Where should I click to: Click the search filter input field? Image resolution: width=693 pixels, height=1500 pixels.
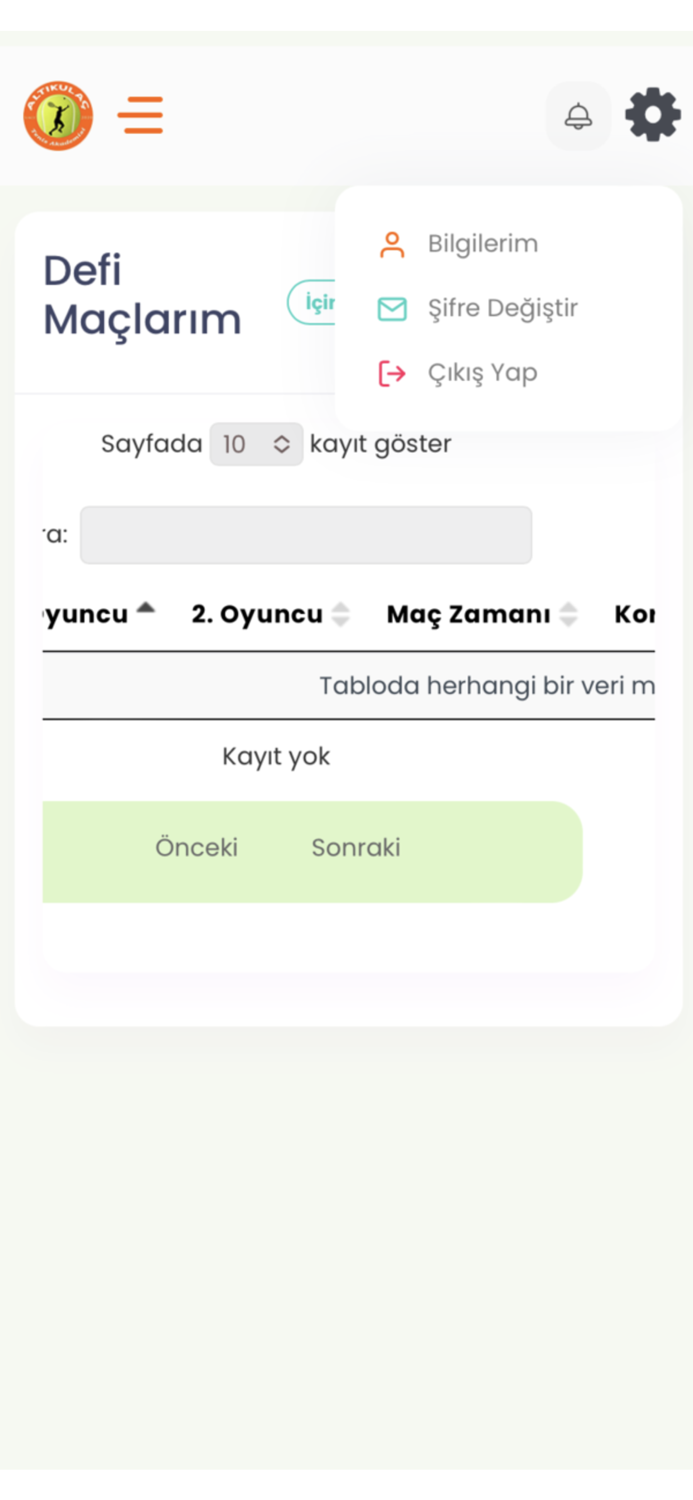point(306,535)
